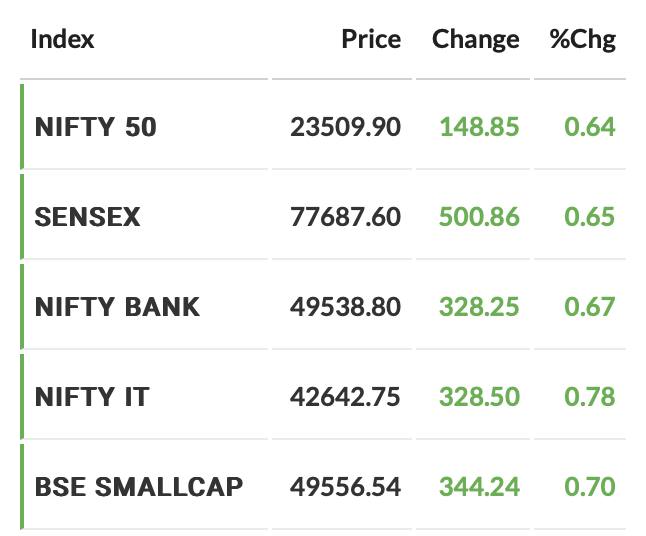Click the NIFTY 50 change value 148.85
This screenshot has width=646, height=536.
pyautogui.click(x=480, y=126)
